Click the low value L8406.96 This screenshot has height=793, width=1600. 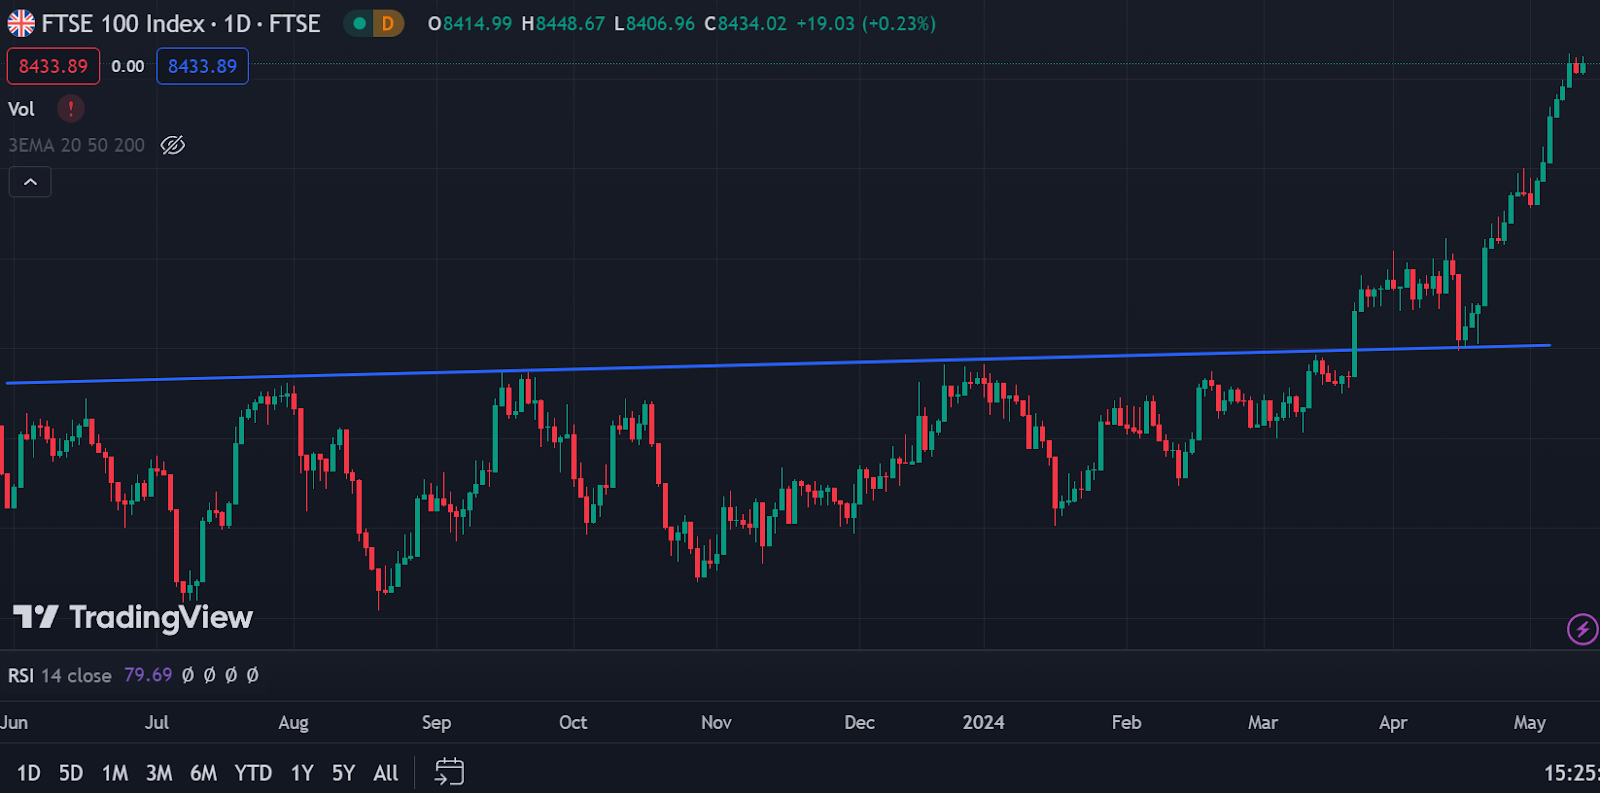[654, 23]
